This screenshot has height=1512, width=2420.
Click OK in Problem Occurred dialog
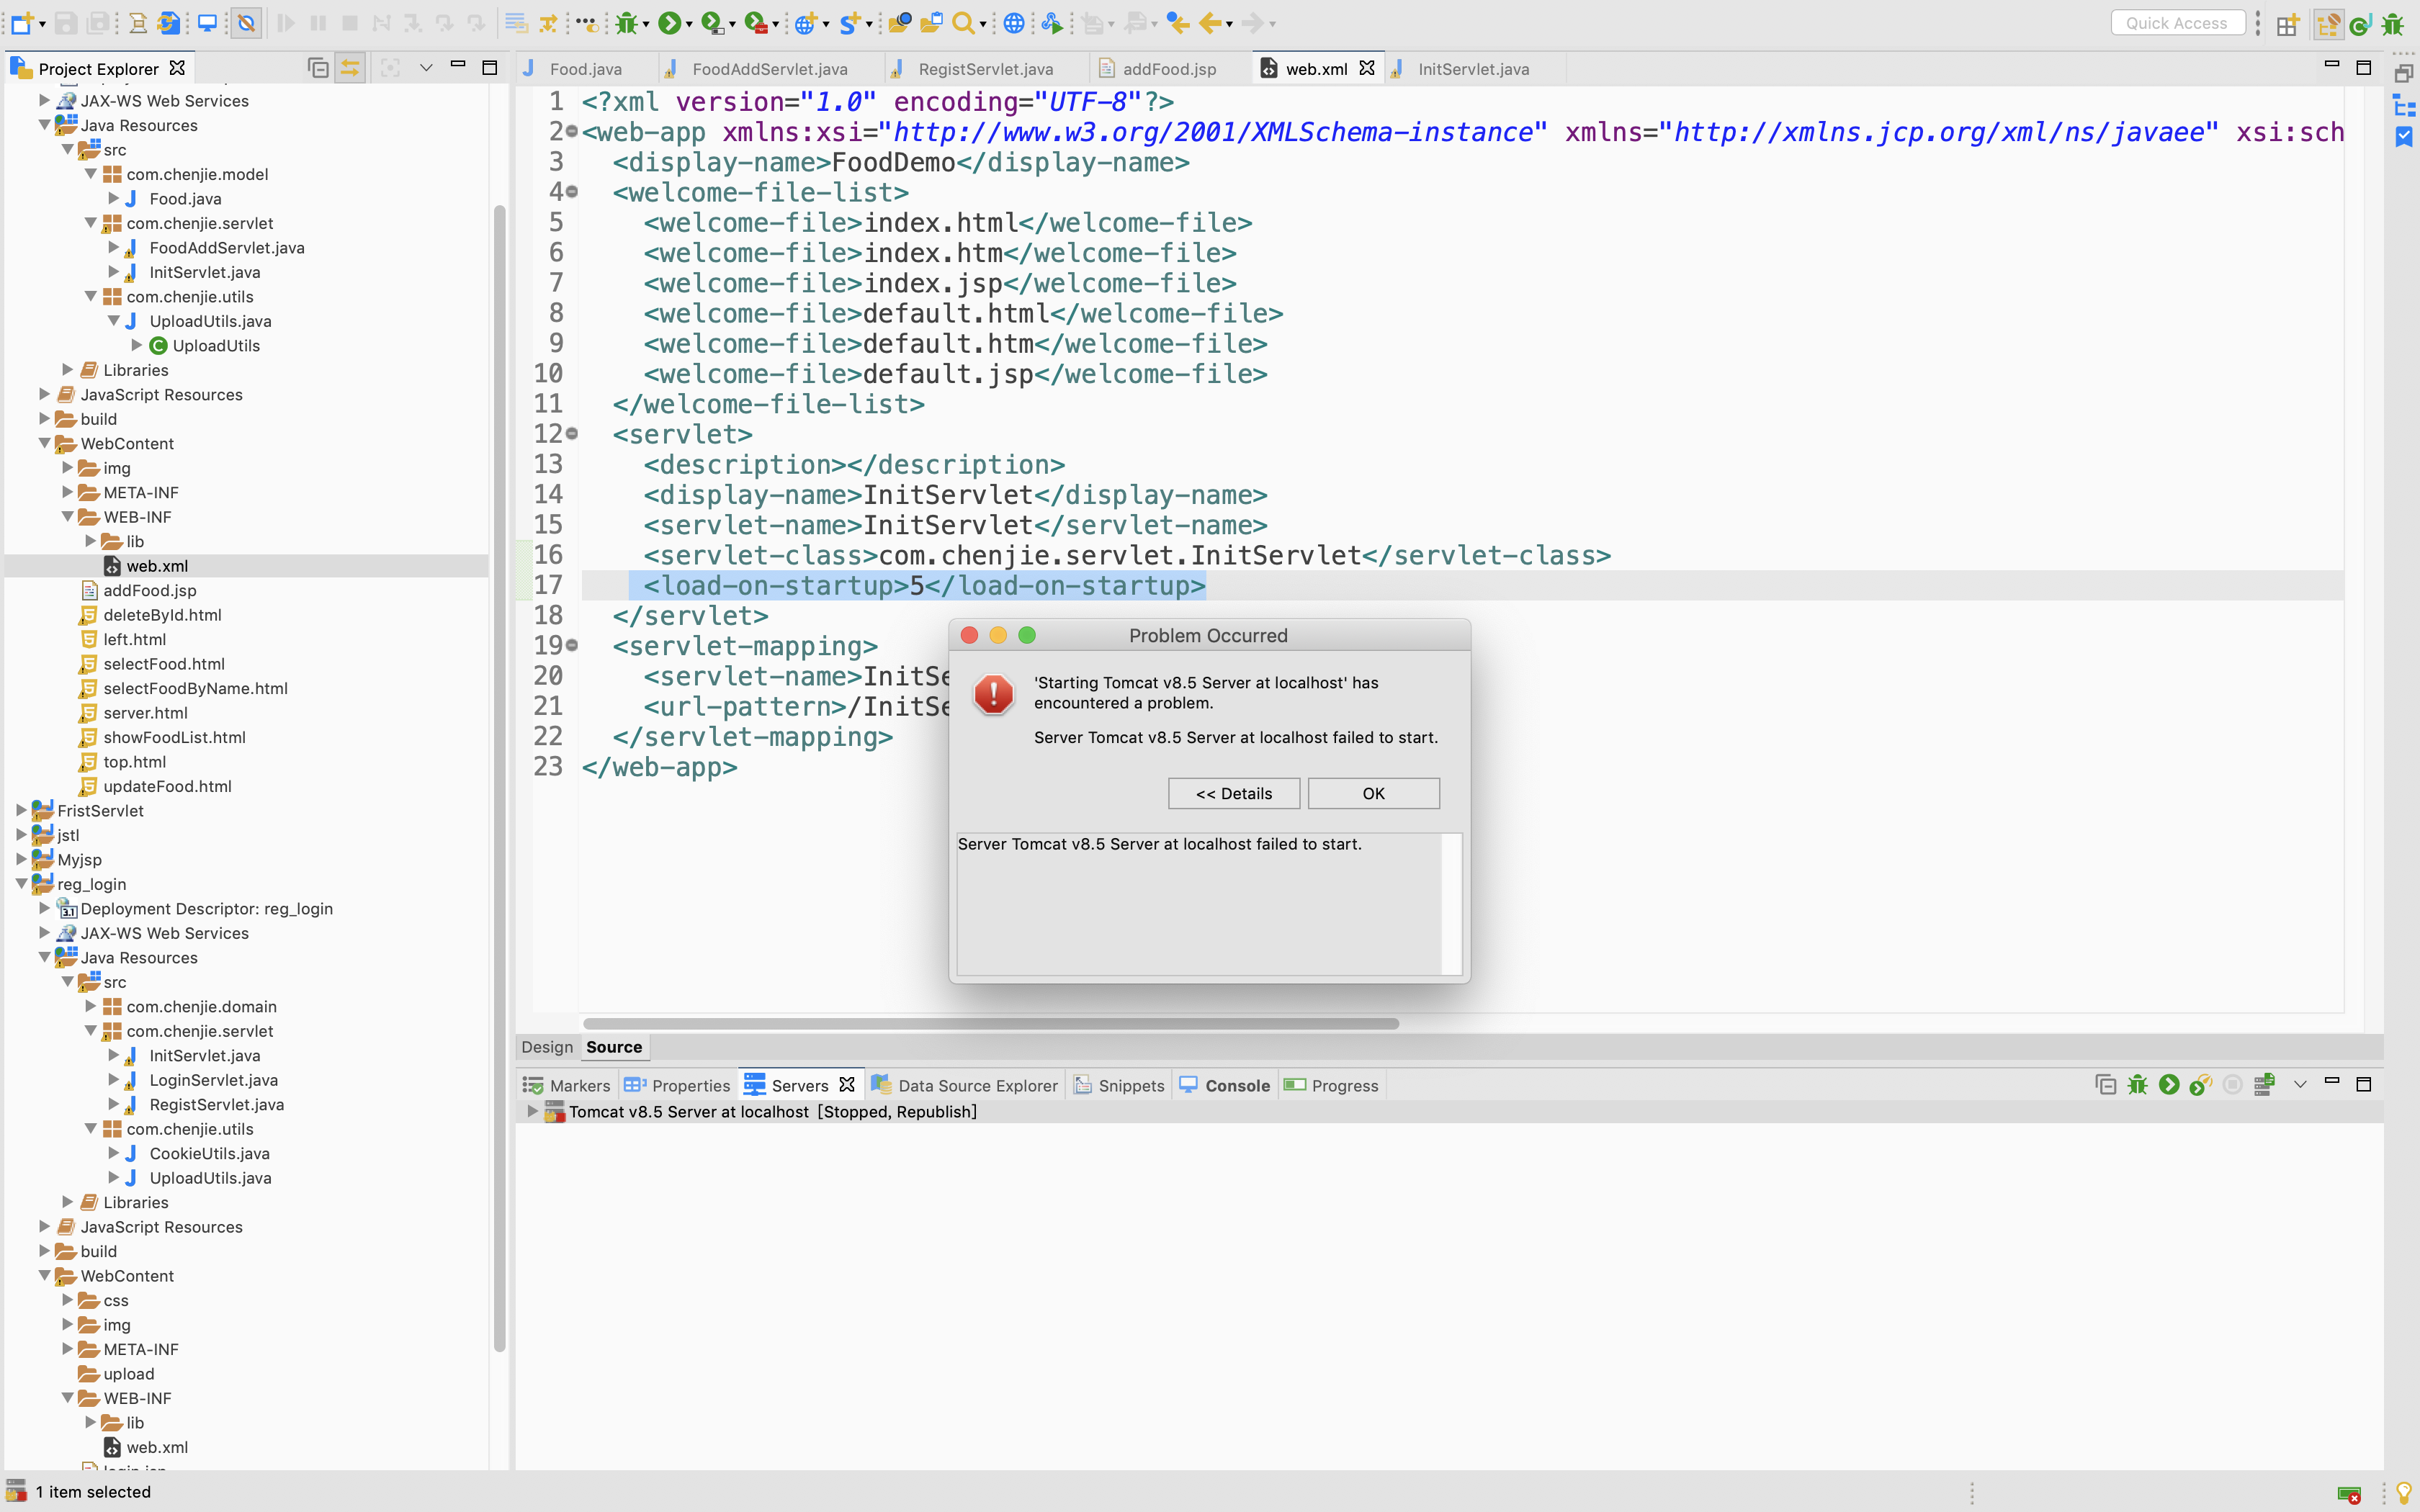[1372, 793]
